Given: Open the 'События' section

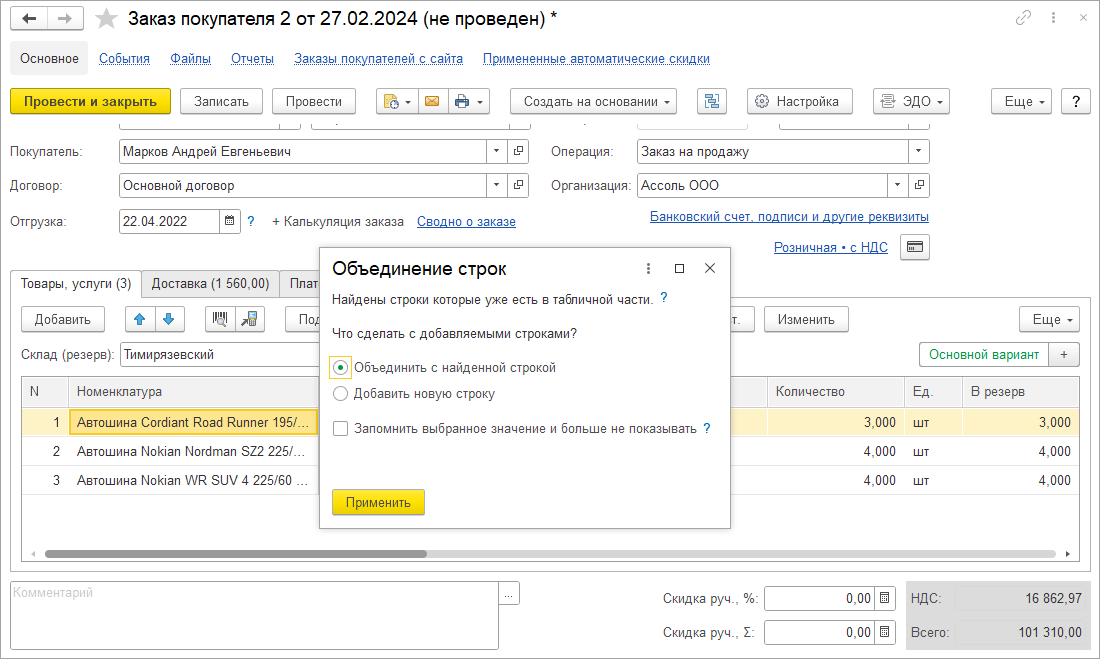Looking at the screenshot, I should (124, 58).
